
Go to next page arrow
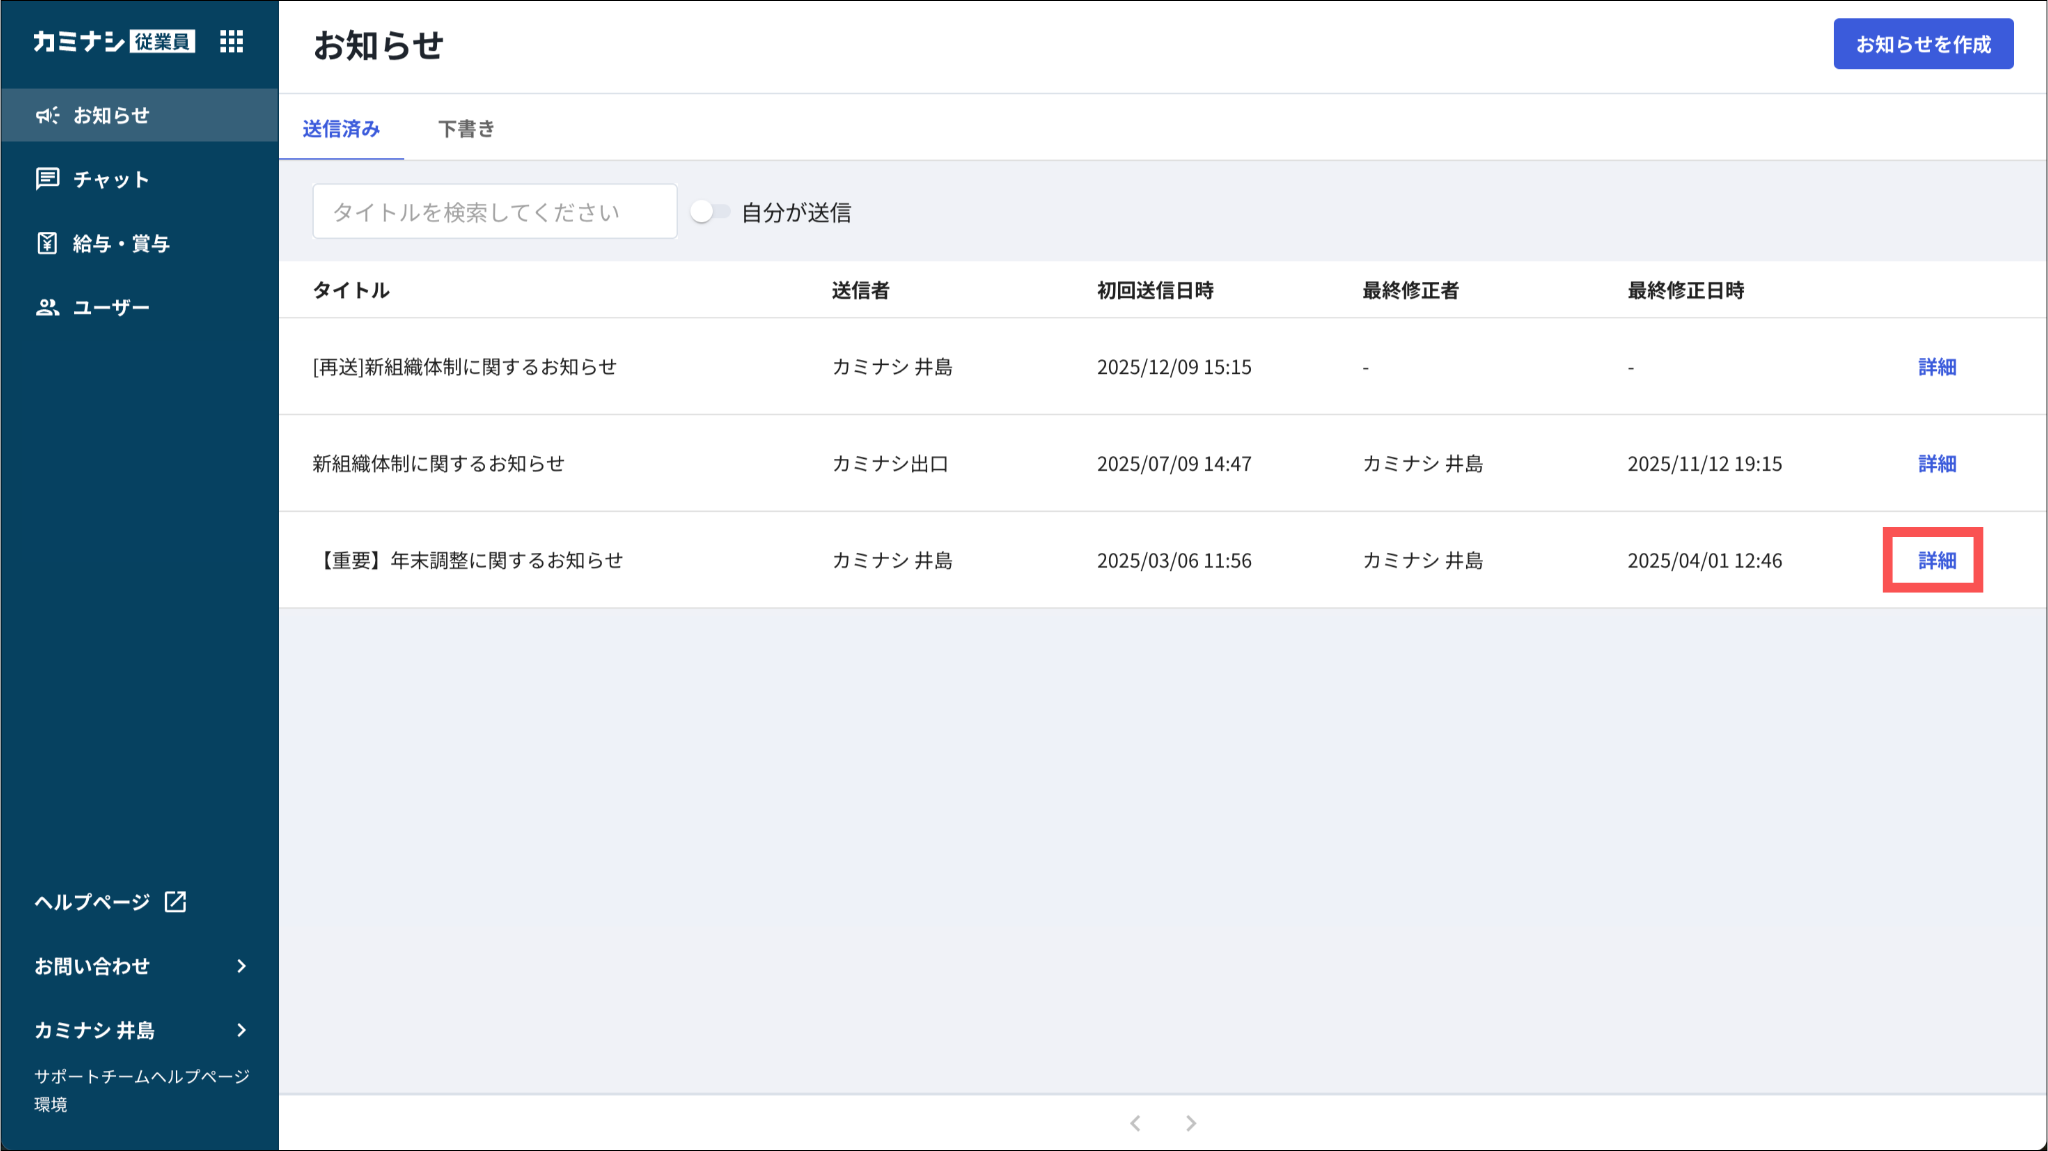click(1191, 1123)
